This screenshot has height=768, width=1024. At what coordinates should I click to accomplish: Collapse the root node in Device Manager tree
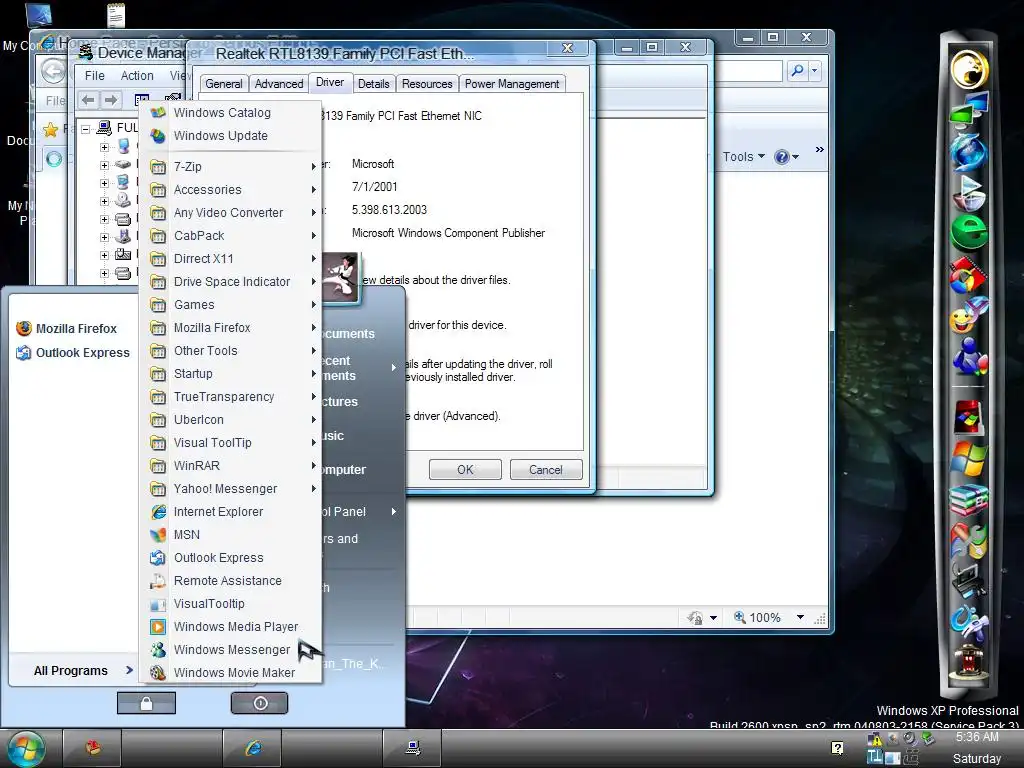point(86,129)
